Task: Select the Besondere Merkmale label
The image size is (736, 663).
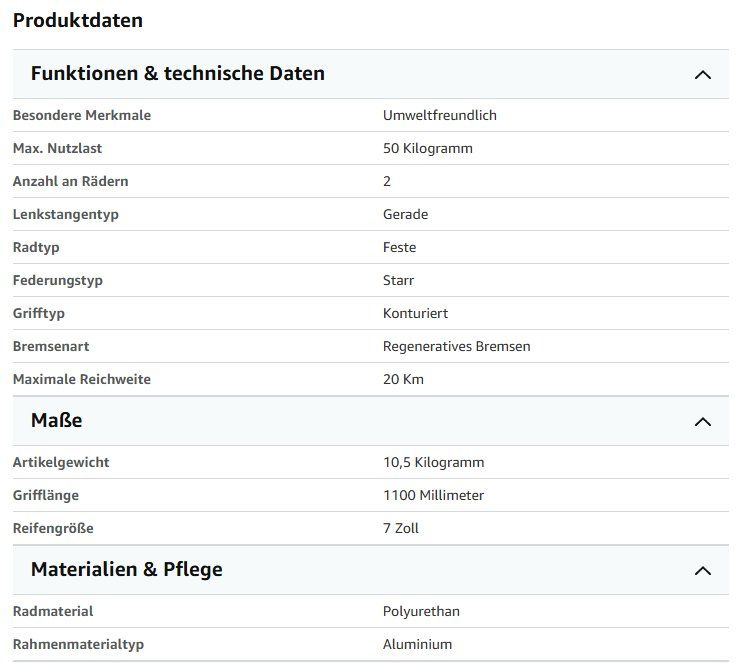Action: 82,115
